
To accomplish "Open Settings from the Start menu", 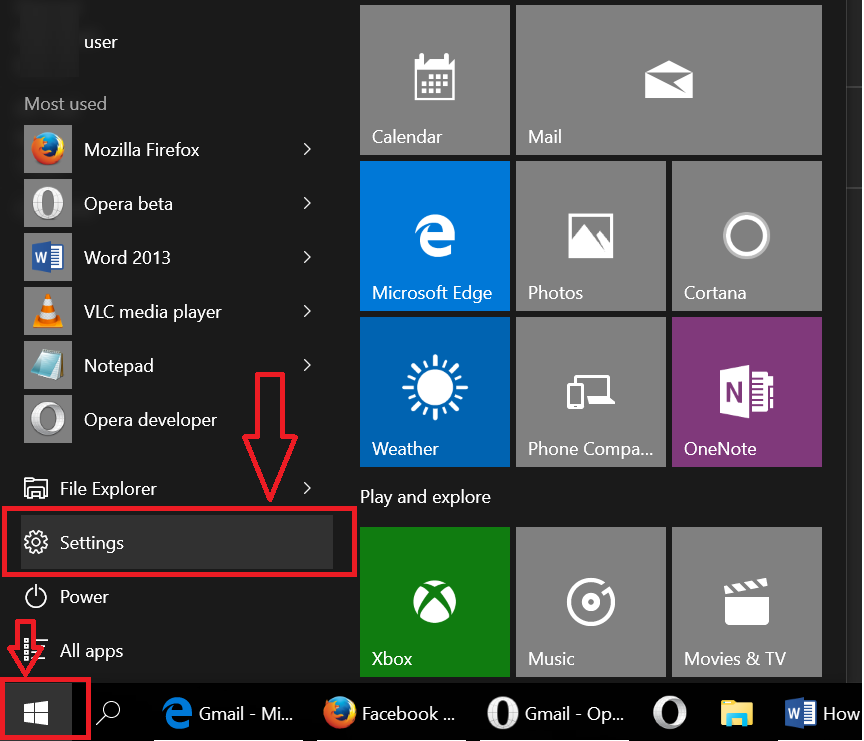I will click(x=177, y=542).
